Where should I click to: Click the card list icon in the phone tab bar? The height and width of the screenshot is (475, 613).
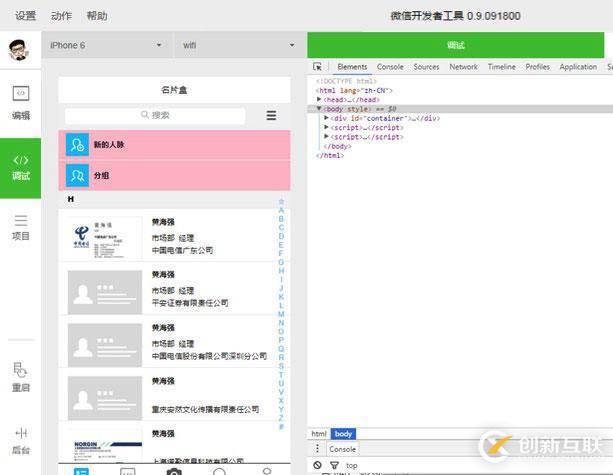click(81, 471)
